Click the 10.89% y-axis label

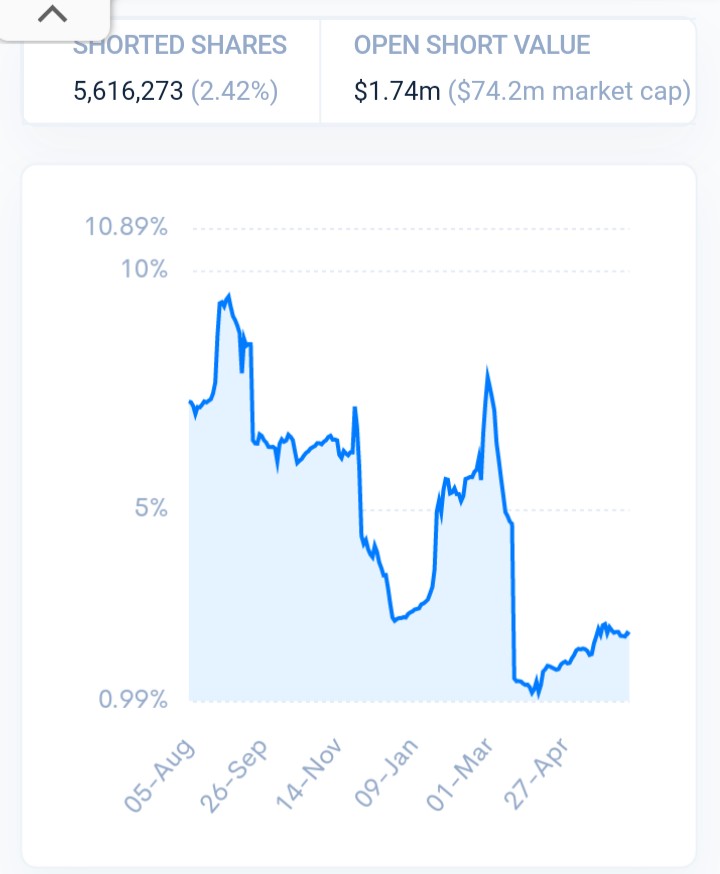(126, 227)
